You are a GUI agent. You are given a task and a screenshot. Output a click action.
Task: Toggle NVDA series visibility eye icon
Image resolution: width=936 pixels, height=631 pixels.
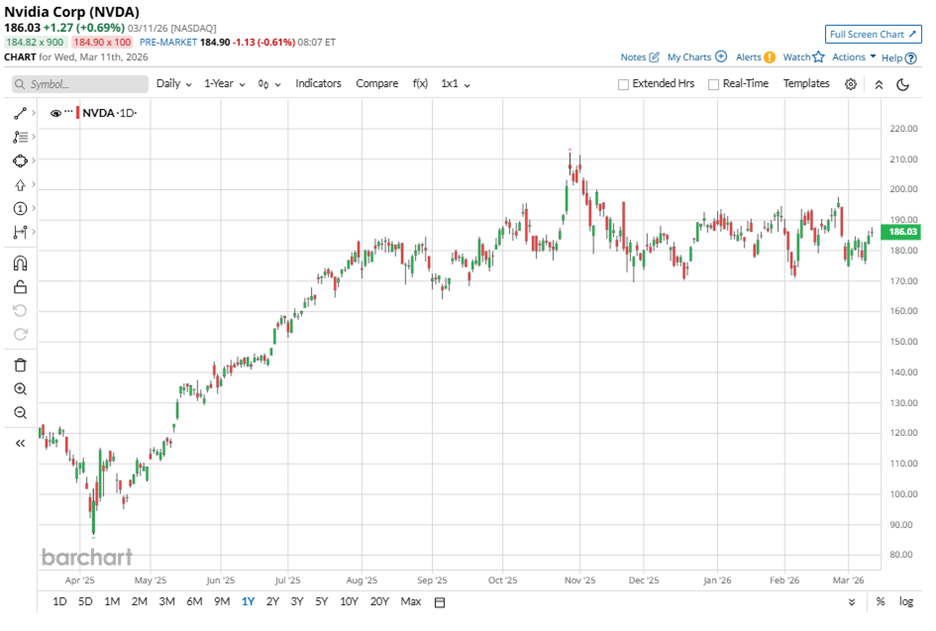pos(56,113)
